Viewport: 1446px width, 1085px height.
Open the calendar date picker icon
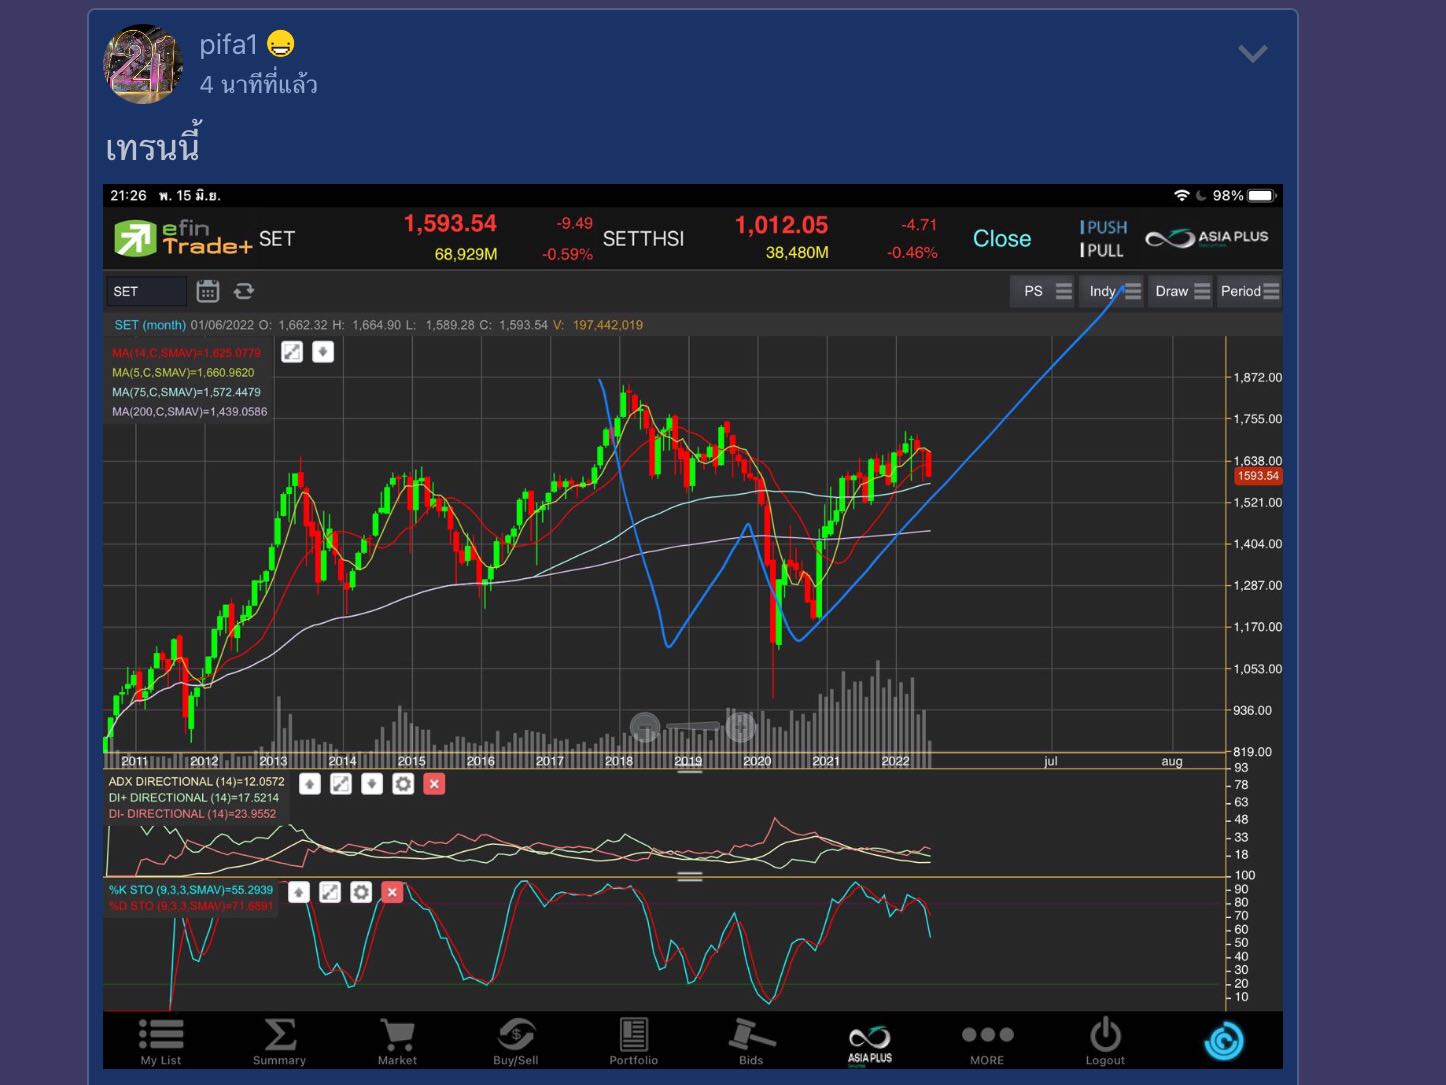point(208,291)
